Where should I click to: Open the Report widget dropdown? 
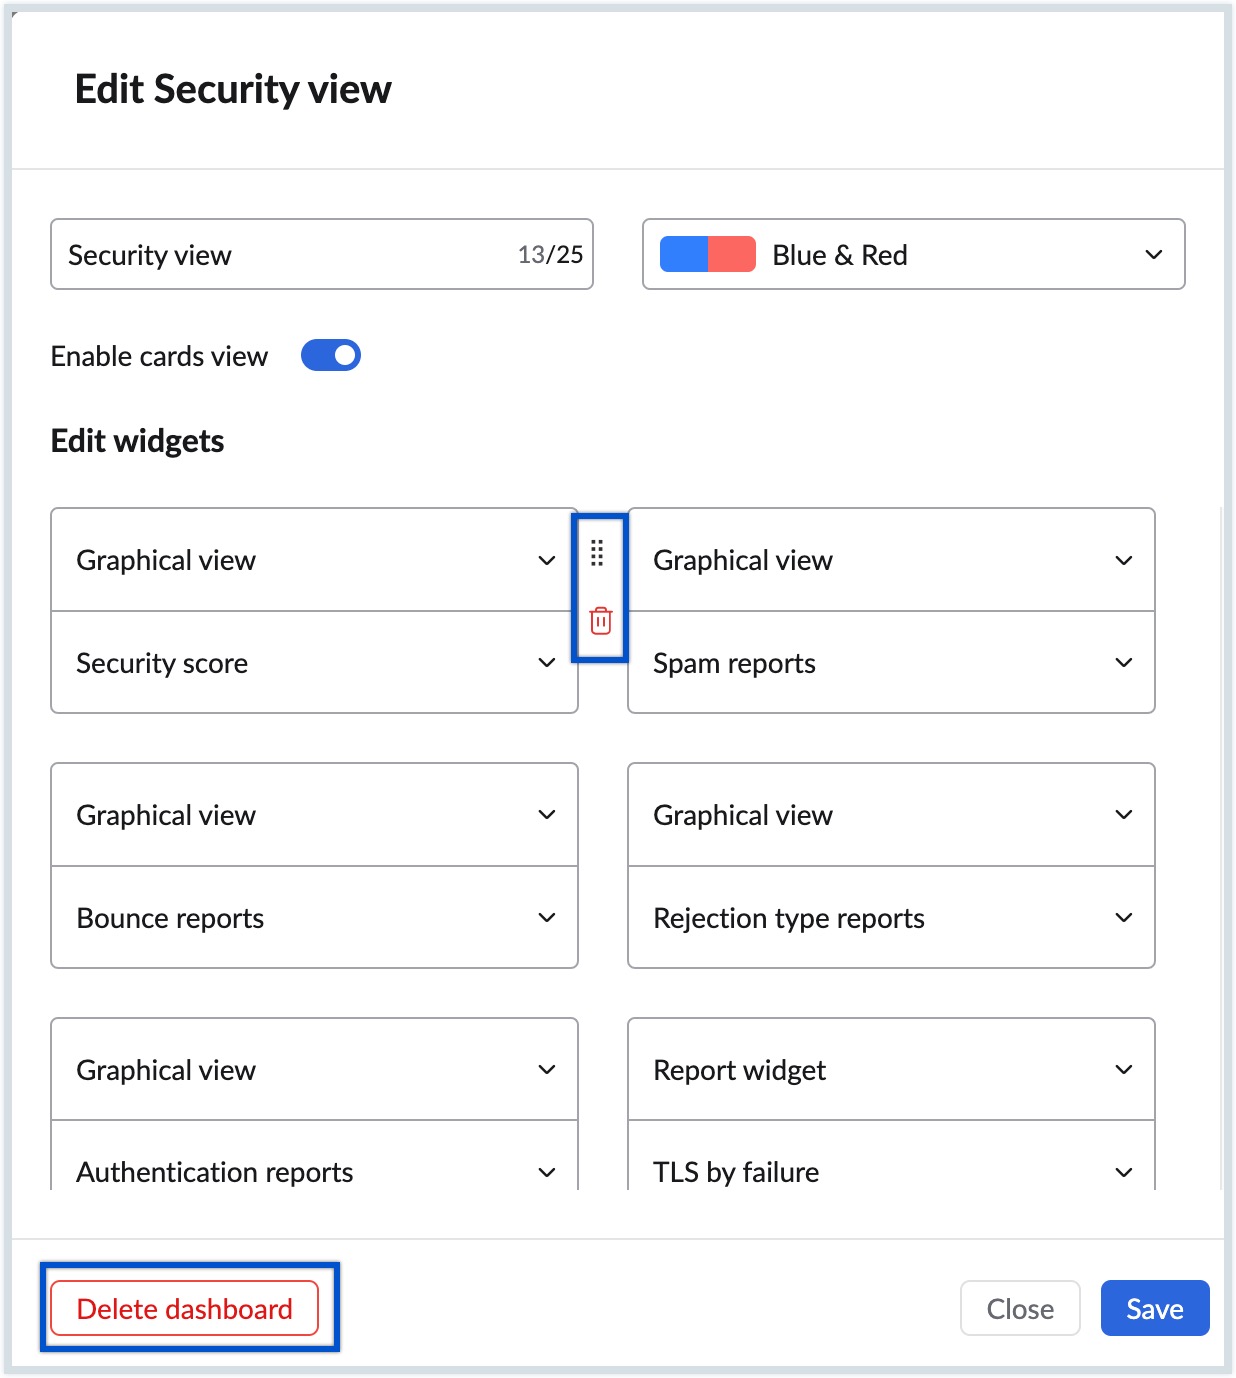coord(891,1070)
